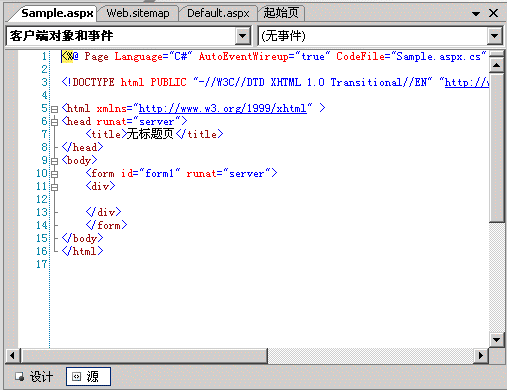Click the scroll up arrow in vertical scrollbar

[x=496, y=65]
